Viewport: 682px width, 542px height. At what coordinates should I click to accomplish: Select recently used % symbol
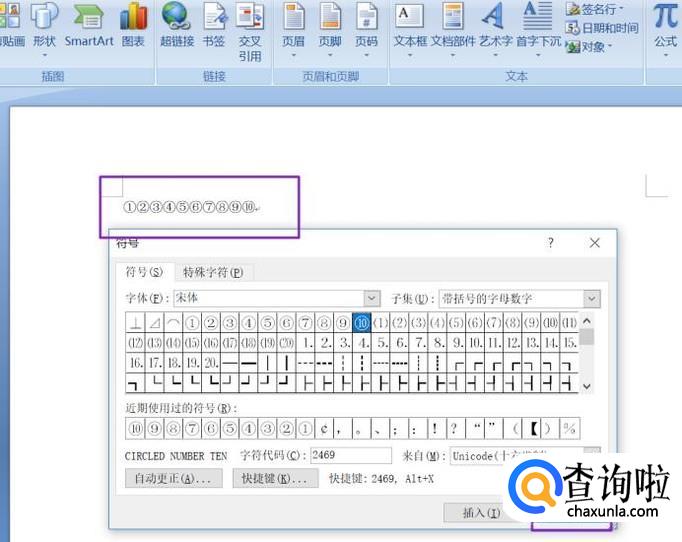click(x=569, y=428)
